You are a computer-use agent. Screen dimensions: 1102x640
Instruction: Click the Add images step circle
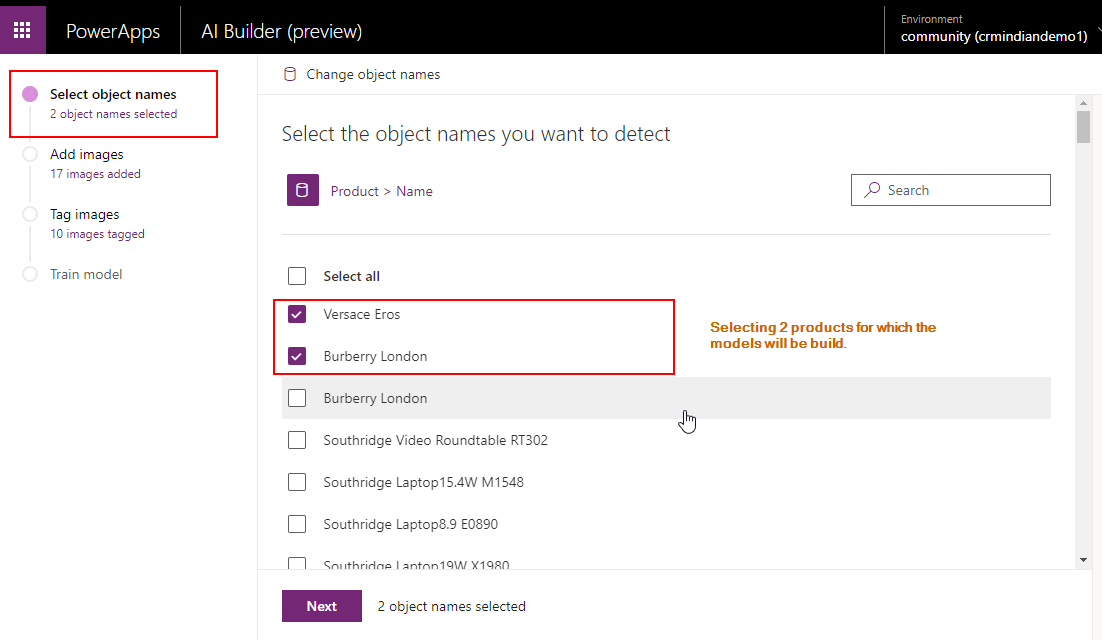(x=30, y=155)
